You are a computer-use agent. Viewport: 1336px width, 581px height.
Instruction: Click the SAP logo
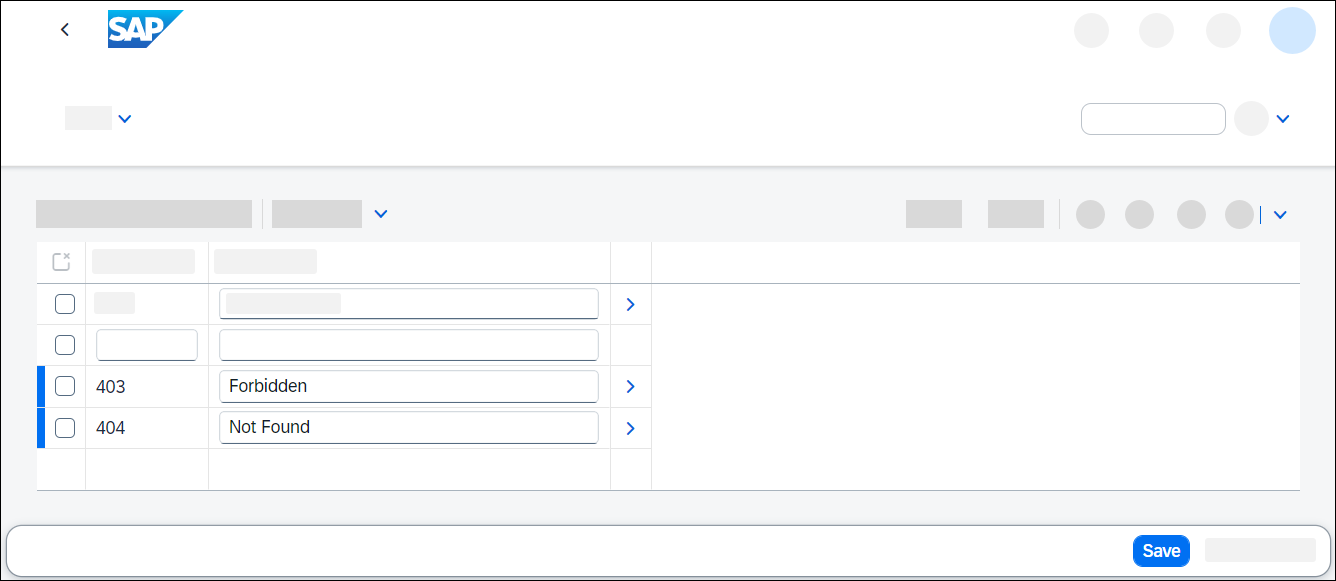tap(145, 29)
